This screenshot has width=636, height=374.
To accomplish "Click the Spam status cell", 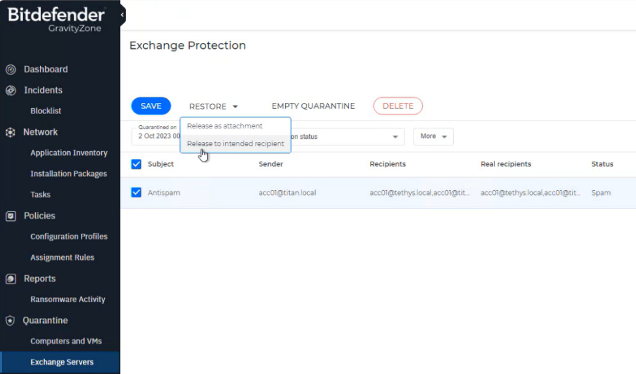I will 601,193.
